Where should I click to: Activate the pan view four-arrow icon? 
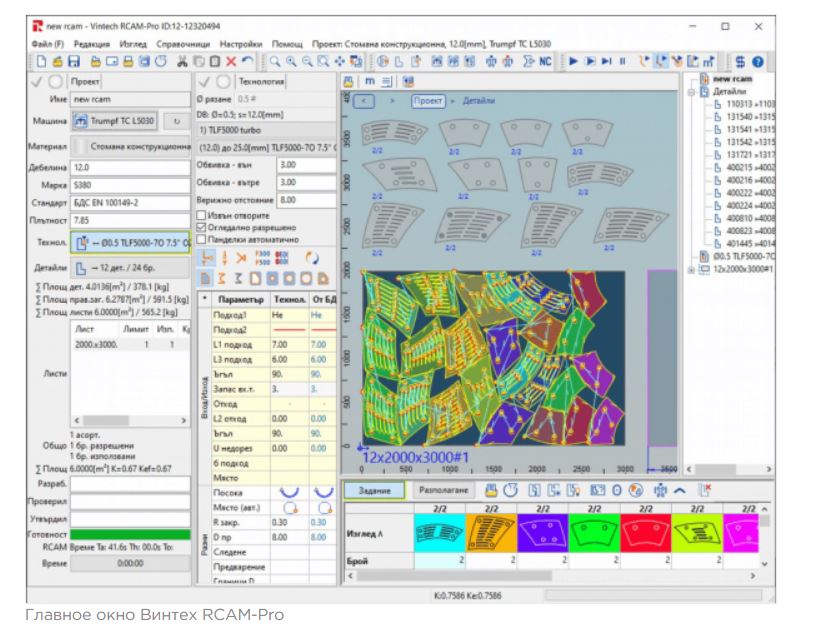pyautogui.click(x=340, y=62)
